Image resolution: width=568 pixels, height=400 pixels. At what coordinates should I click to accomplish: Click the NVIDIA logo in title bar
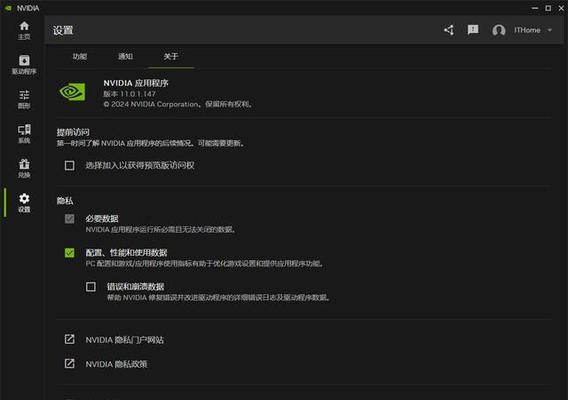[8, 8]
